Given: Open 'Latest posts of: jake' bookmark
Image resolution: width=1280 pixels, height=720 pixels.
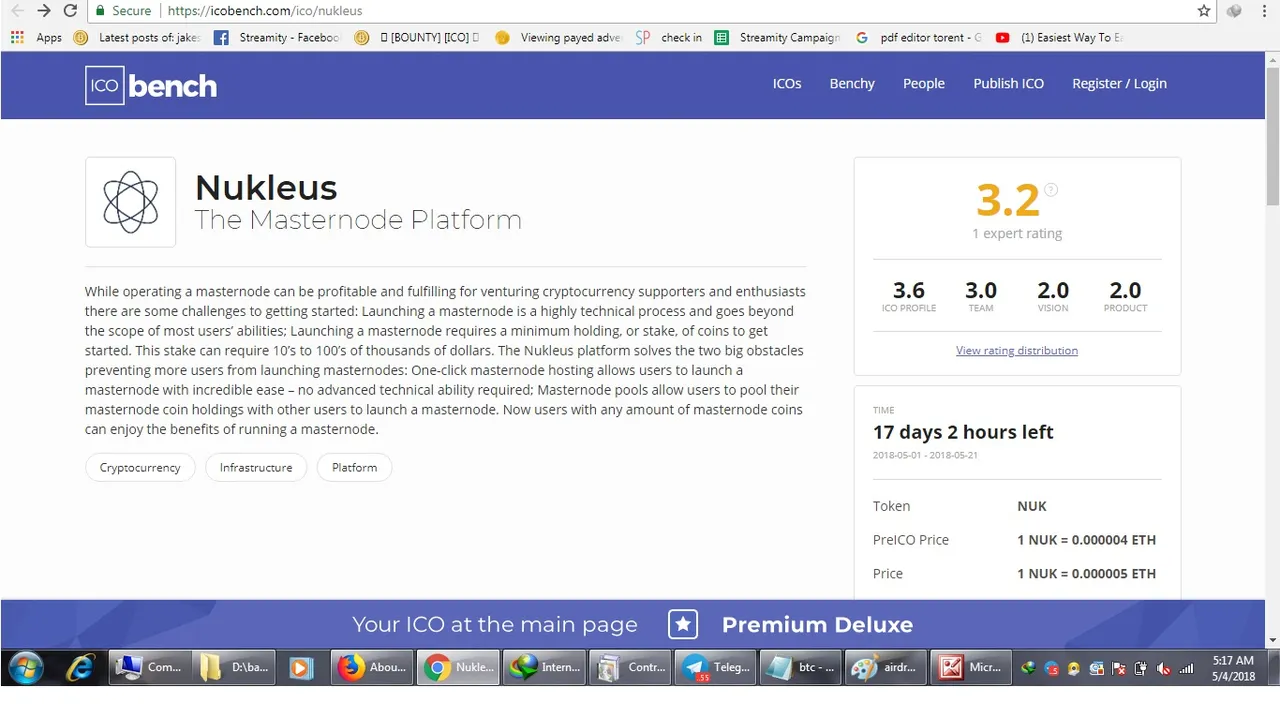Looking at the screenshot, I should tap(138, 37).
